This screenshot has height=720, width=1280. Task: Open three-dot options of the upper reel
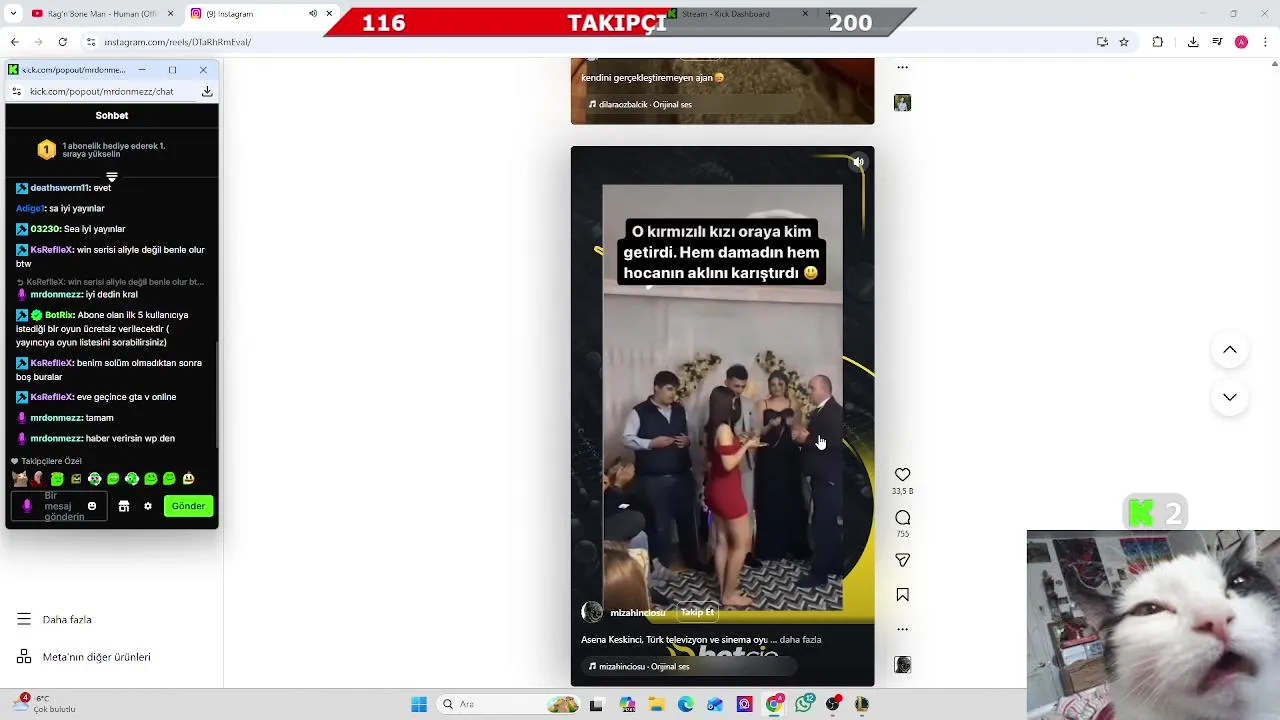[x=902, y=68]
